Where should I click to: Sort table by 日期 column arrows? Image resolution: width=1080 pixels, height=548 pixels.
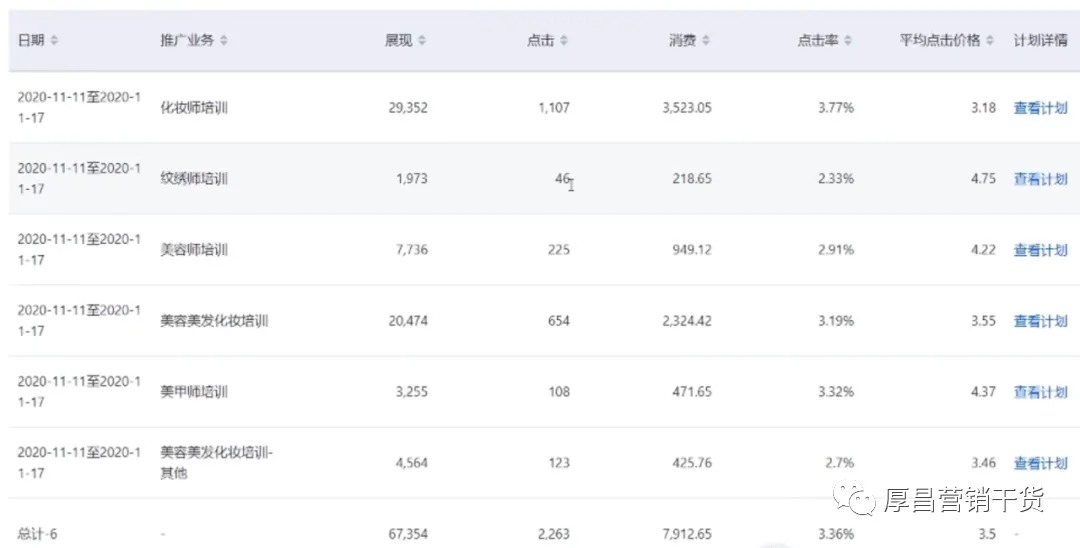pos(54,41)
